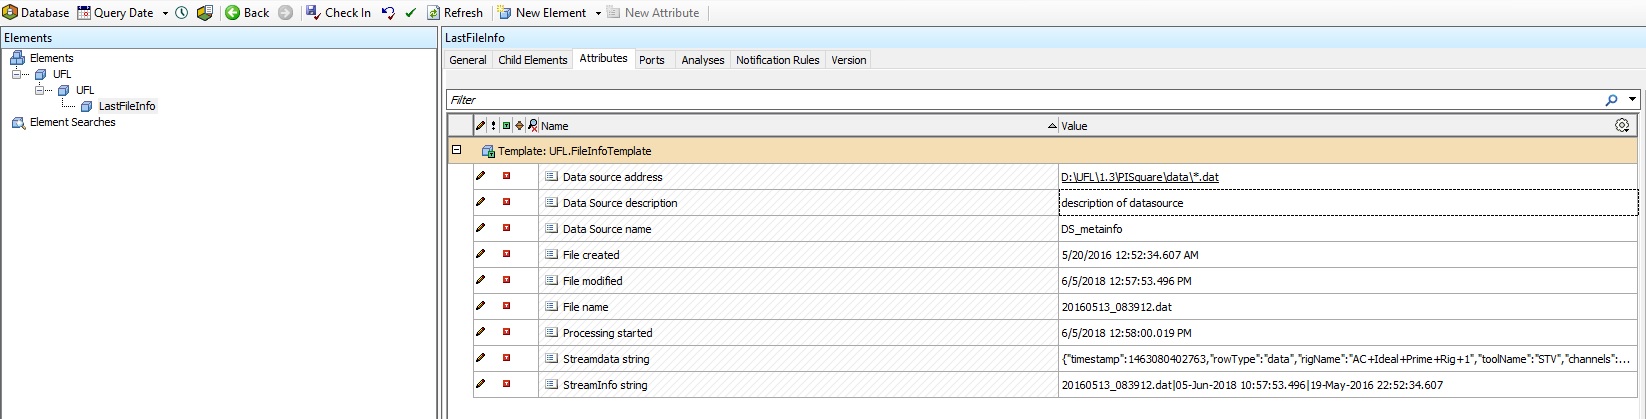Open the New Element dropdown arrow
The height and width of the screenshot is (419, 1646).
click(598, 14)
